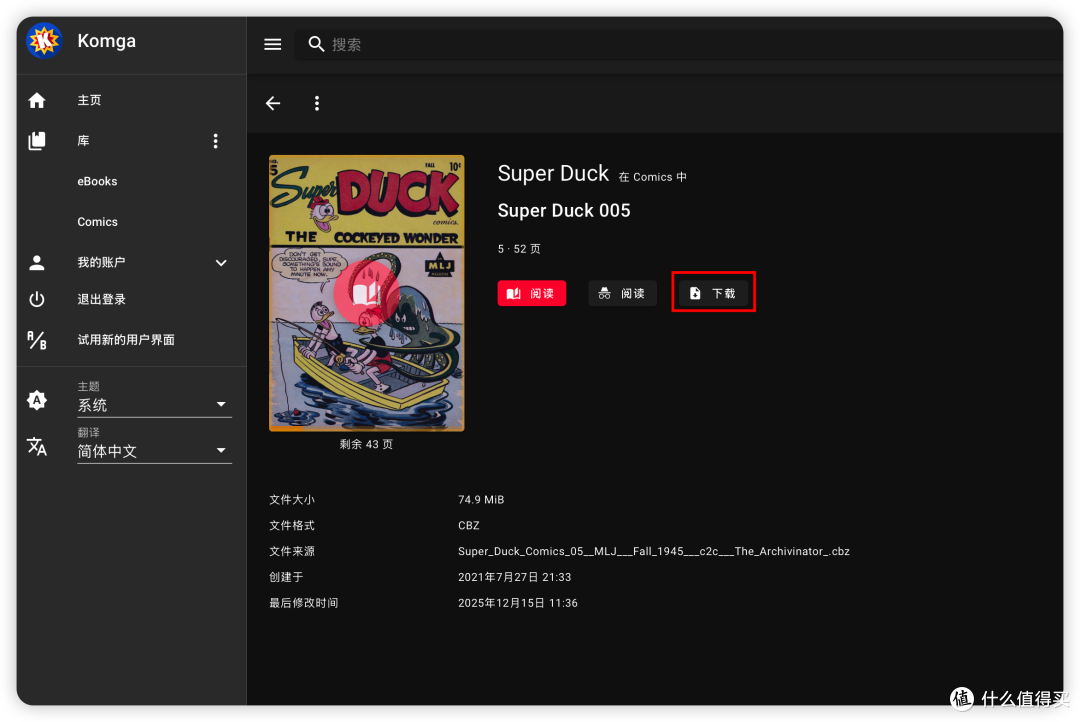Click the CBZ file format value
The height and width of the screenshot is (722, 1080).
click(468, 526)
